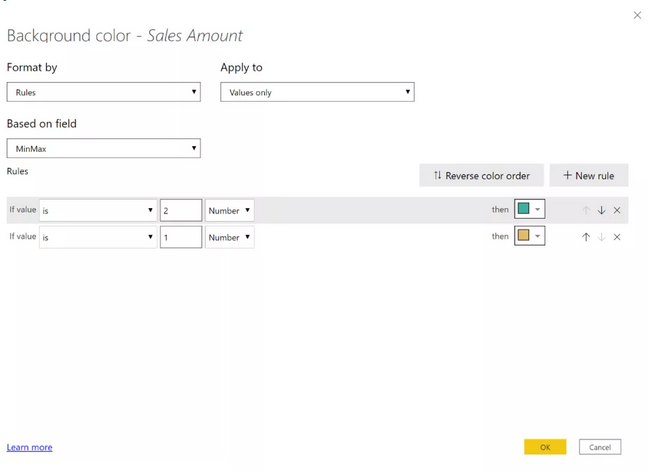Open the second rule's Number type dropdown
This screenshot has height=471, width=655.
pyautogui.click(x=229, y=237)
